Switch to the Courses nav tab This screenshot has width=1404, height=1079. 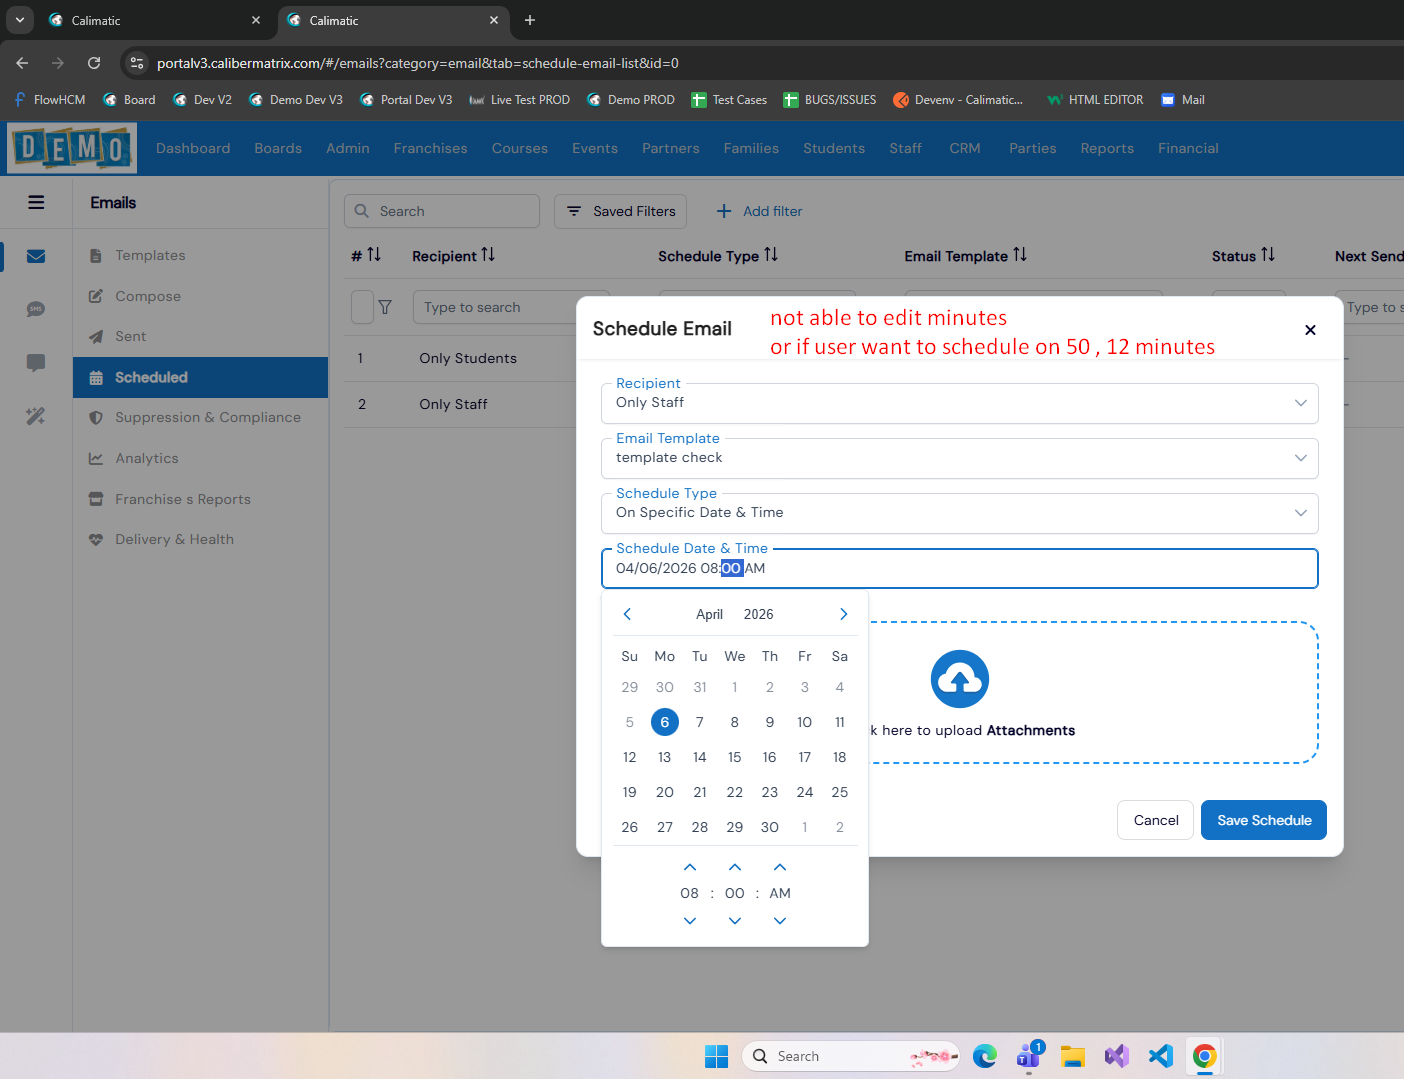tap(520, 148)
